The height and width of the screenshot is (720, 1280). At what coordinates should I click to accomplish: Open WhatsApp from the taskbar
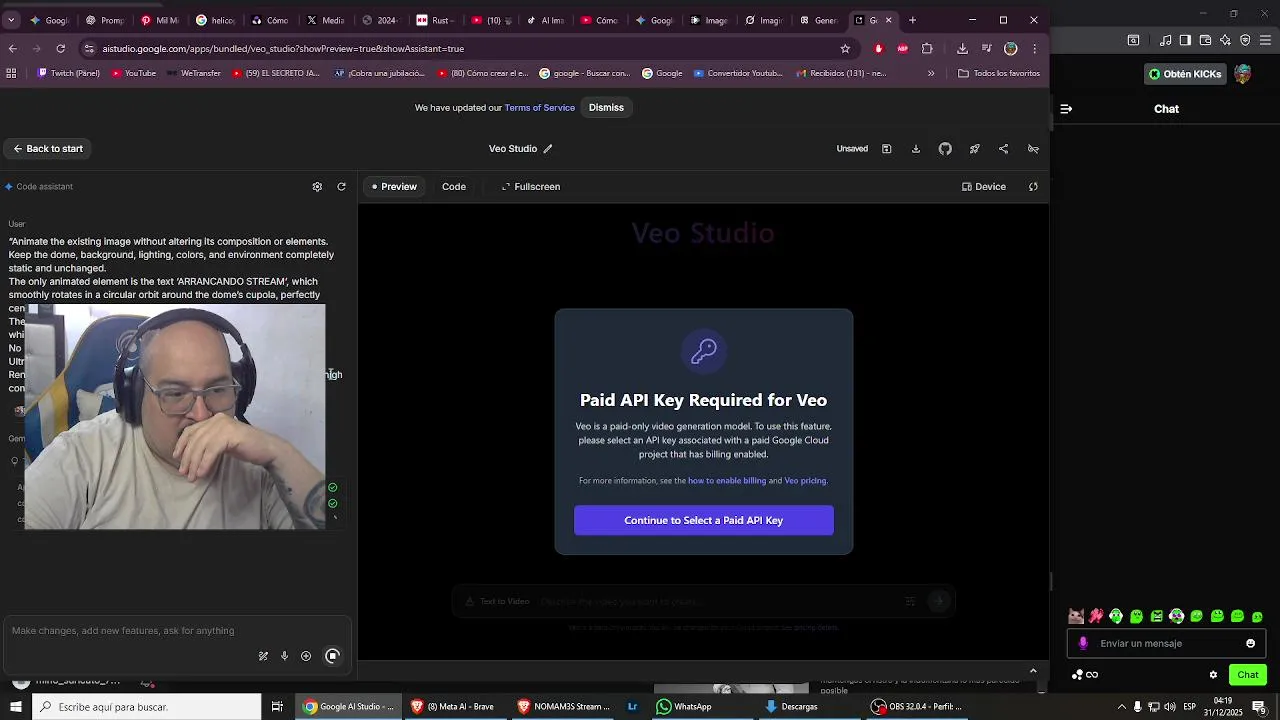pos(684,707)
